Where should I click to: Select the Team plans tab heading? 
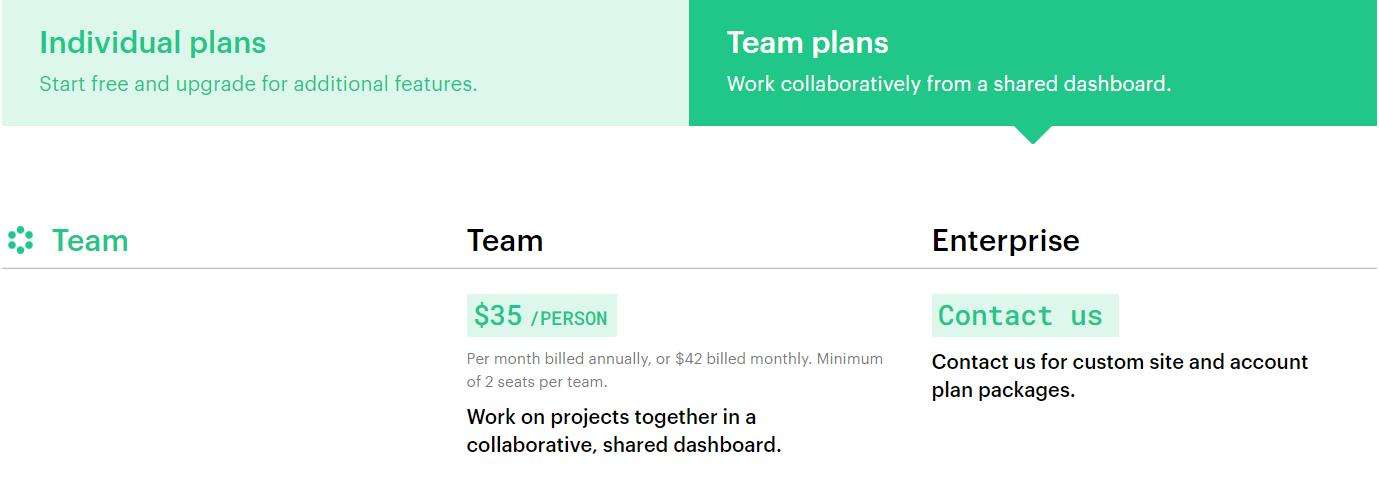point(807,43)
